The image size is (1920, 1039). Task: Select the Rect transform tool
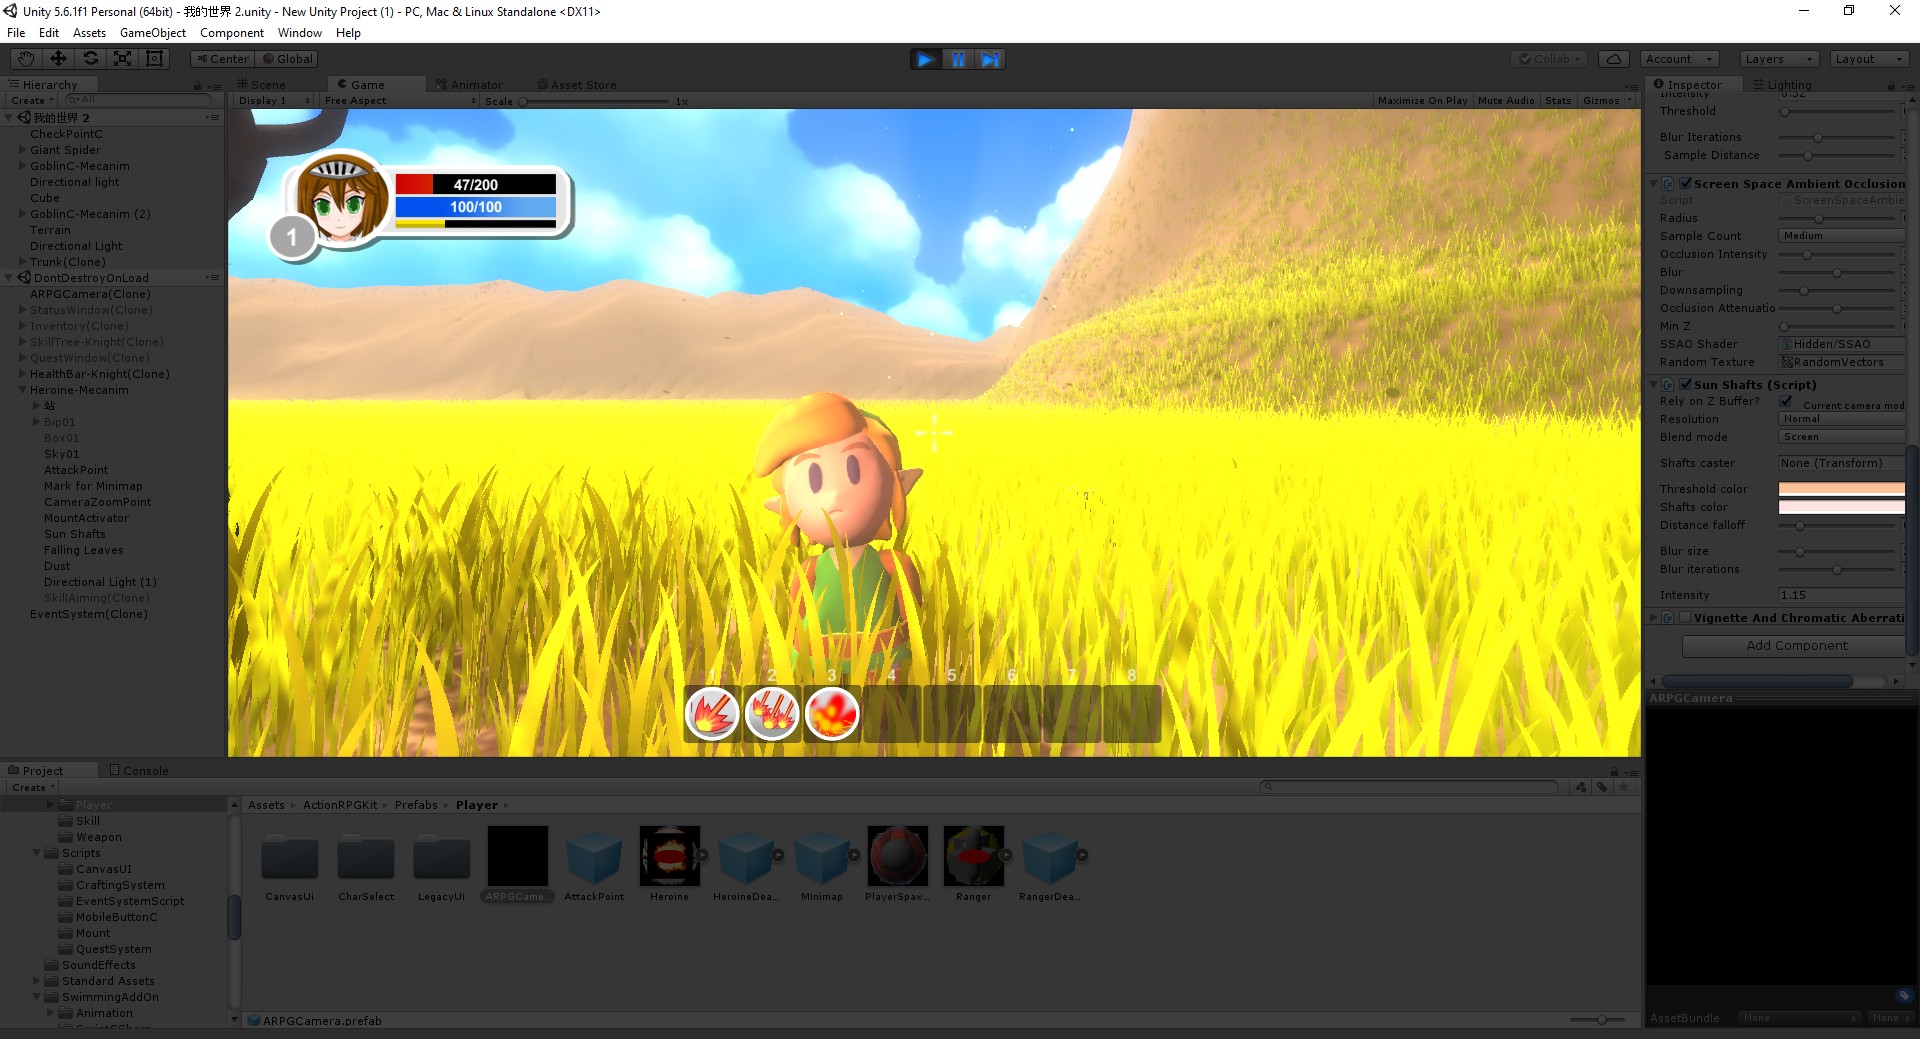(154, 59)
